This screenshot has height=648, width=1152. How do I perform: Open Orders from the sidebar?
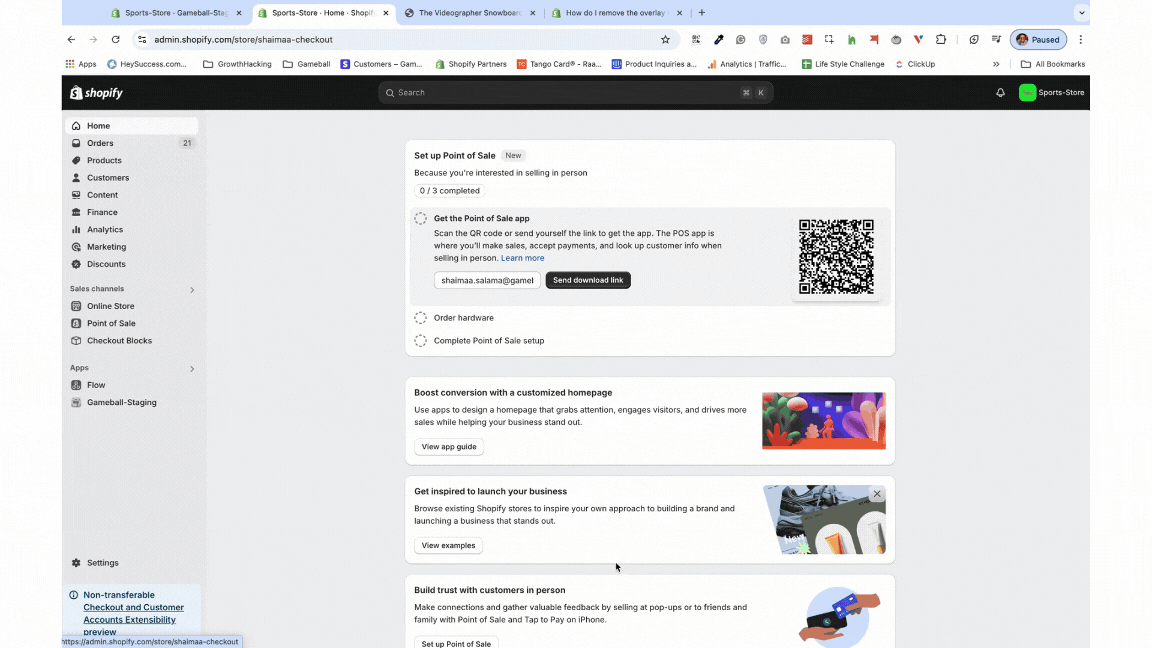(99, 142)
